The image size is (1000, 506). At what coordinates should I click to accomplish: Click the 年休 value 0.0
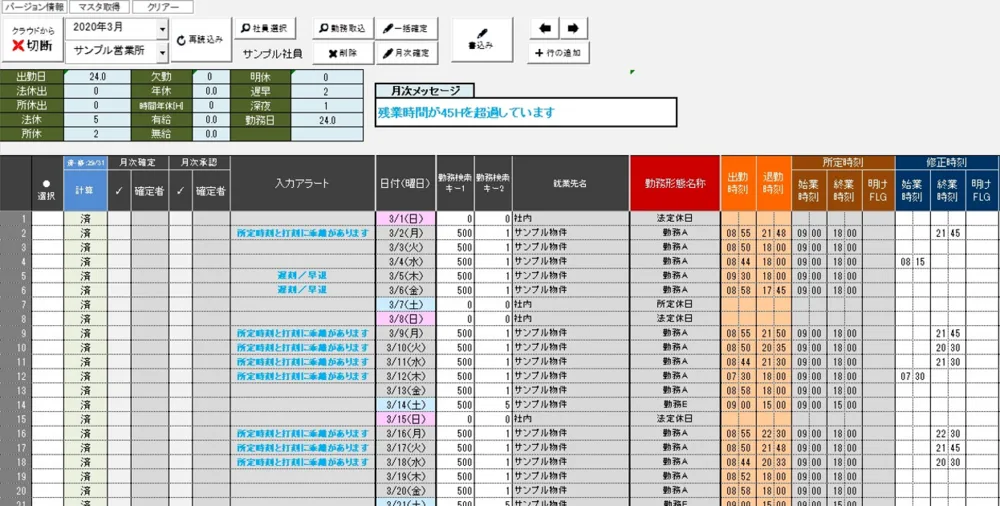click(210, 91)
